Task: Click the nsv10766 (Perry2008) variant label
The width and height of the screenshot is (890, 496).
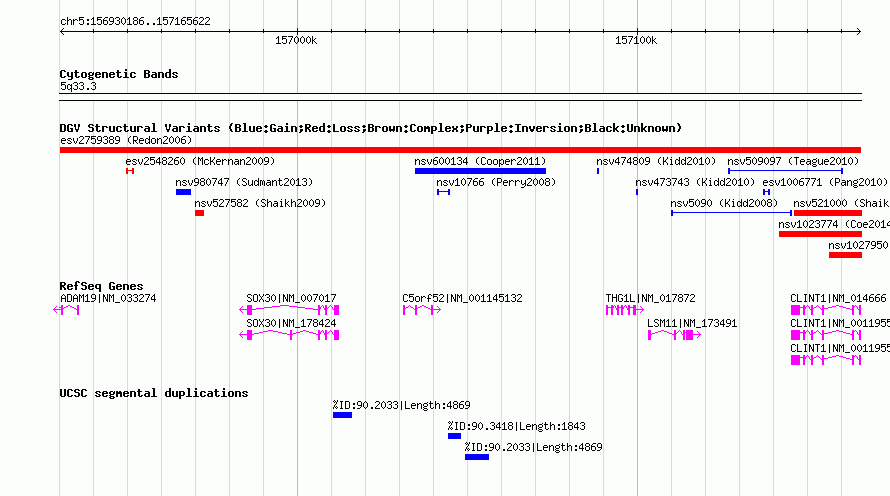Action: 496,182
